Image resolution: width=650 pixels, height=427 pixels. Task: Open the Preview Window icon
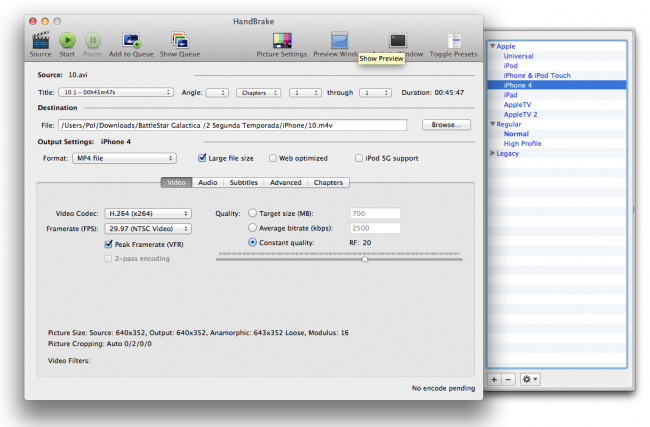point(339,40)
